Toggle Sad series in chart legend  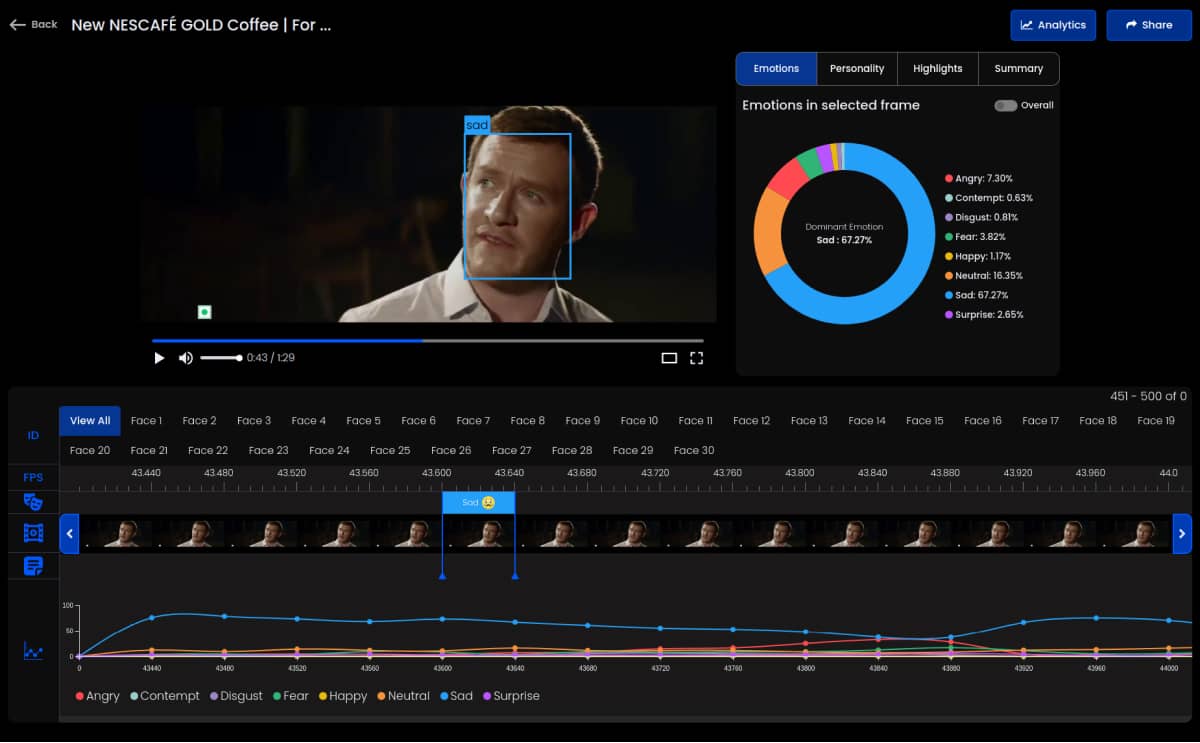[x=455, y=696]
